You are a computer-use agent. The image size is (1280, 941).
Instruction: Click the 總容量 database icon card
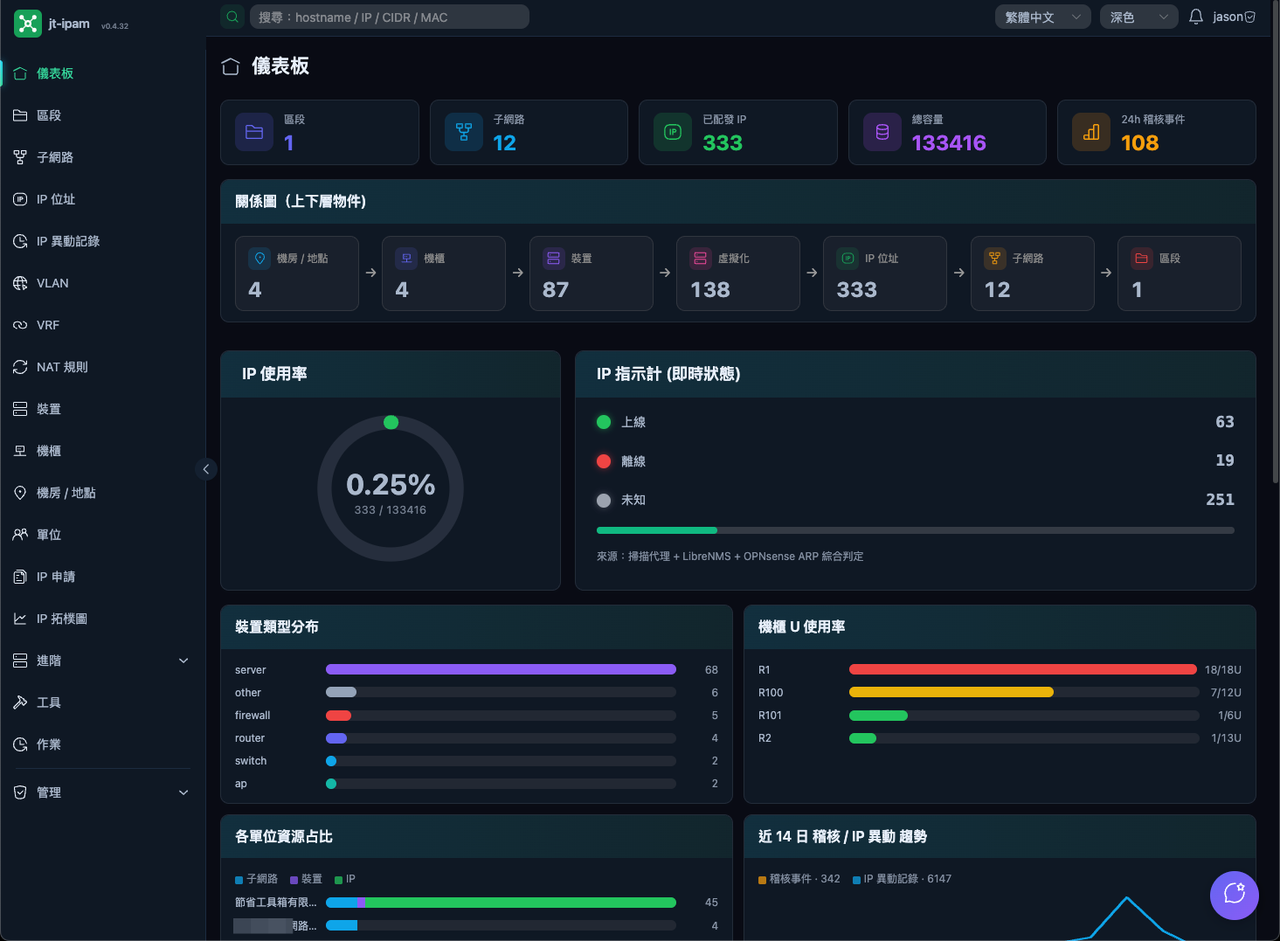(x=882, y=132)
